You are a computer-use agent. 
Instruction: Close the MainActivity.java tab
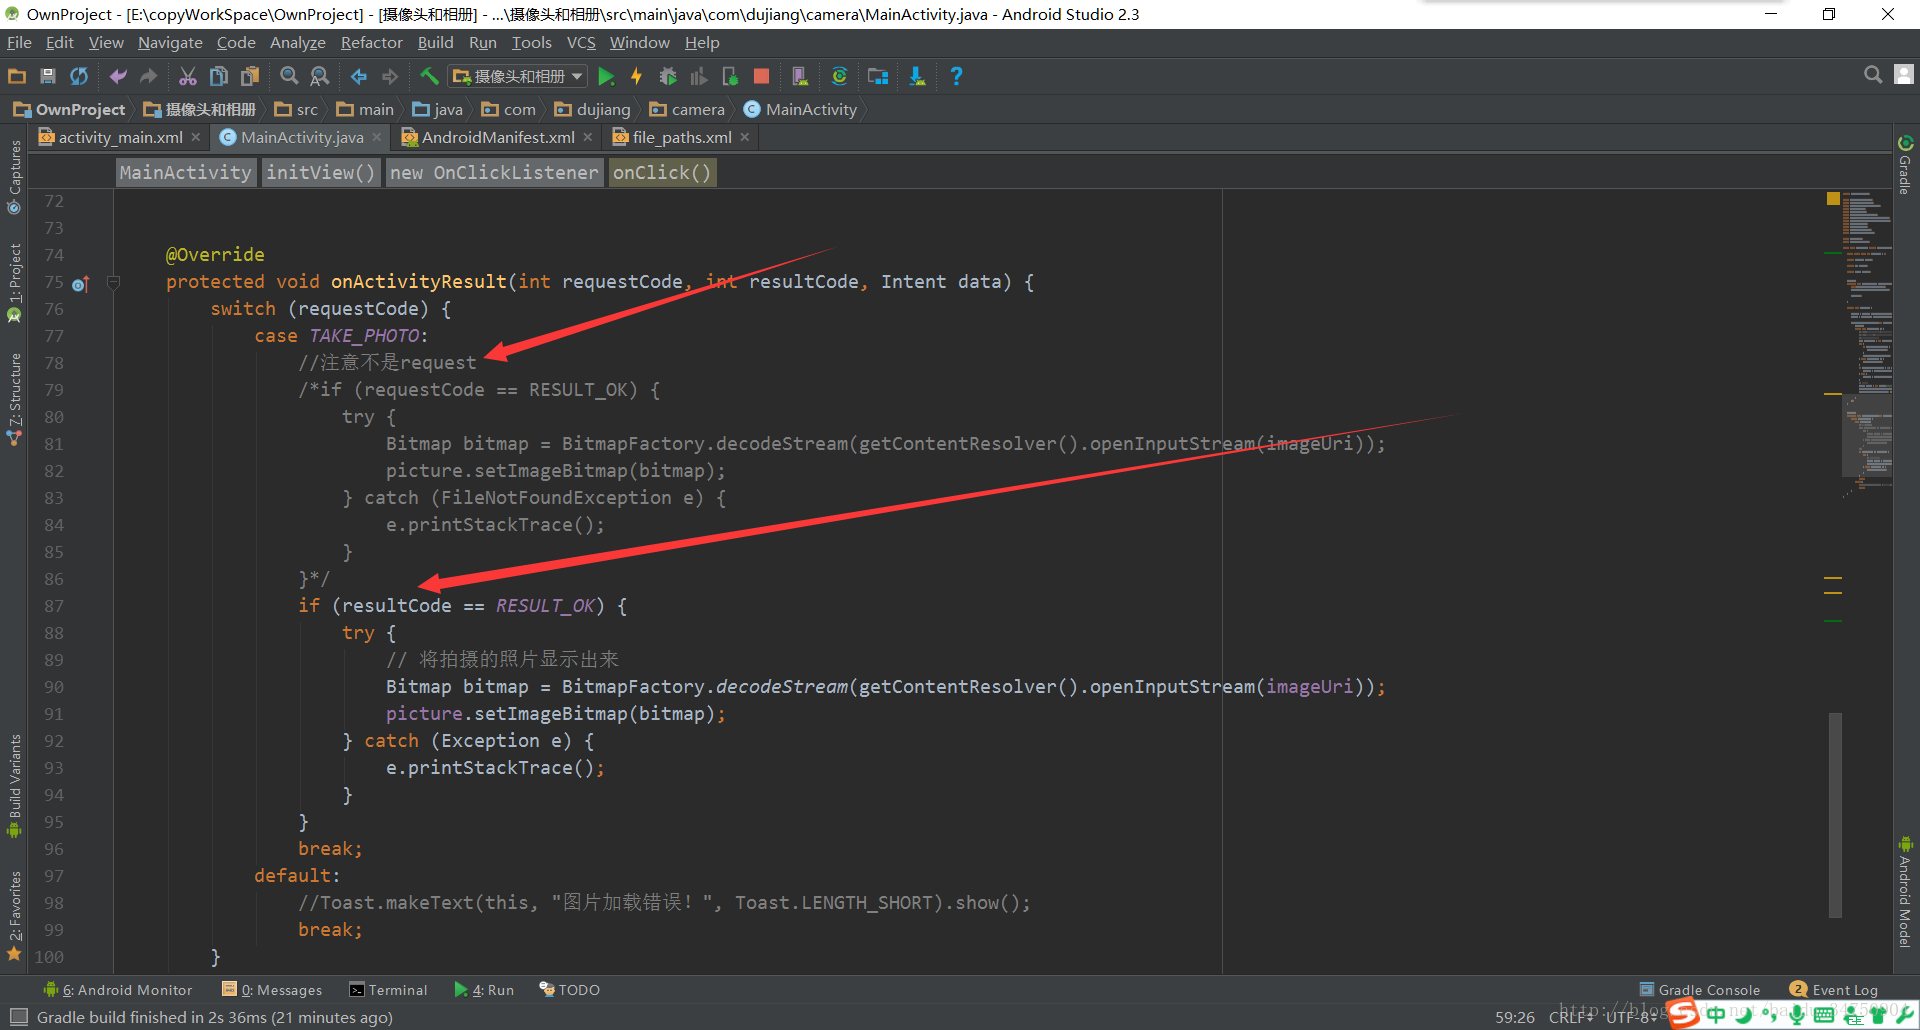pyautogui.click(x=377, y=137)
